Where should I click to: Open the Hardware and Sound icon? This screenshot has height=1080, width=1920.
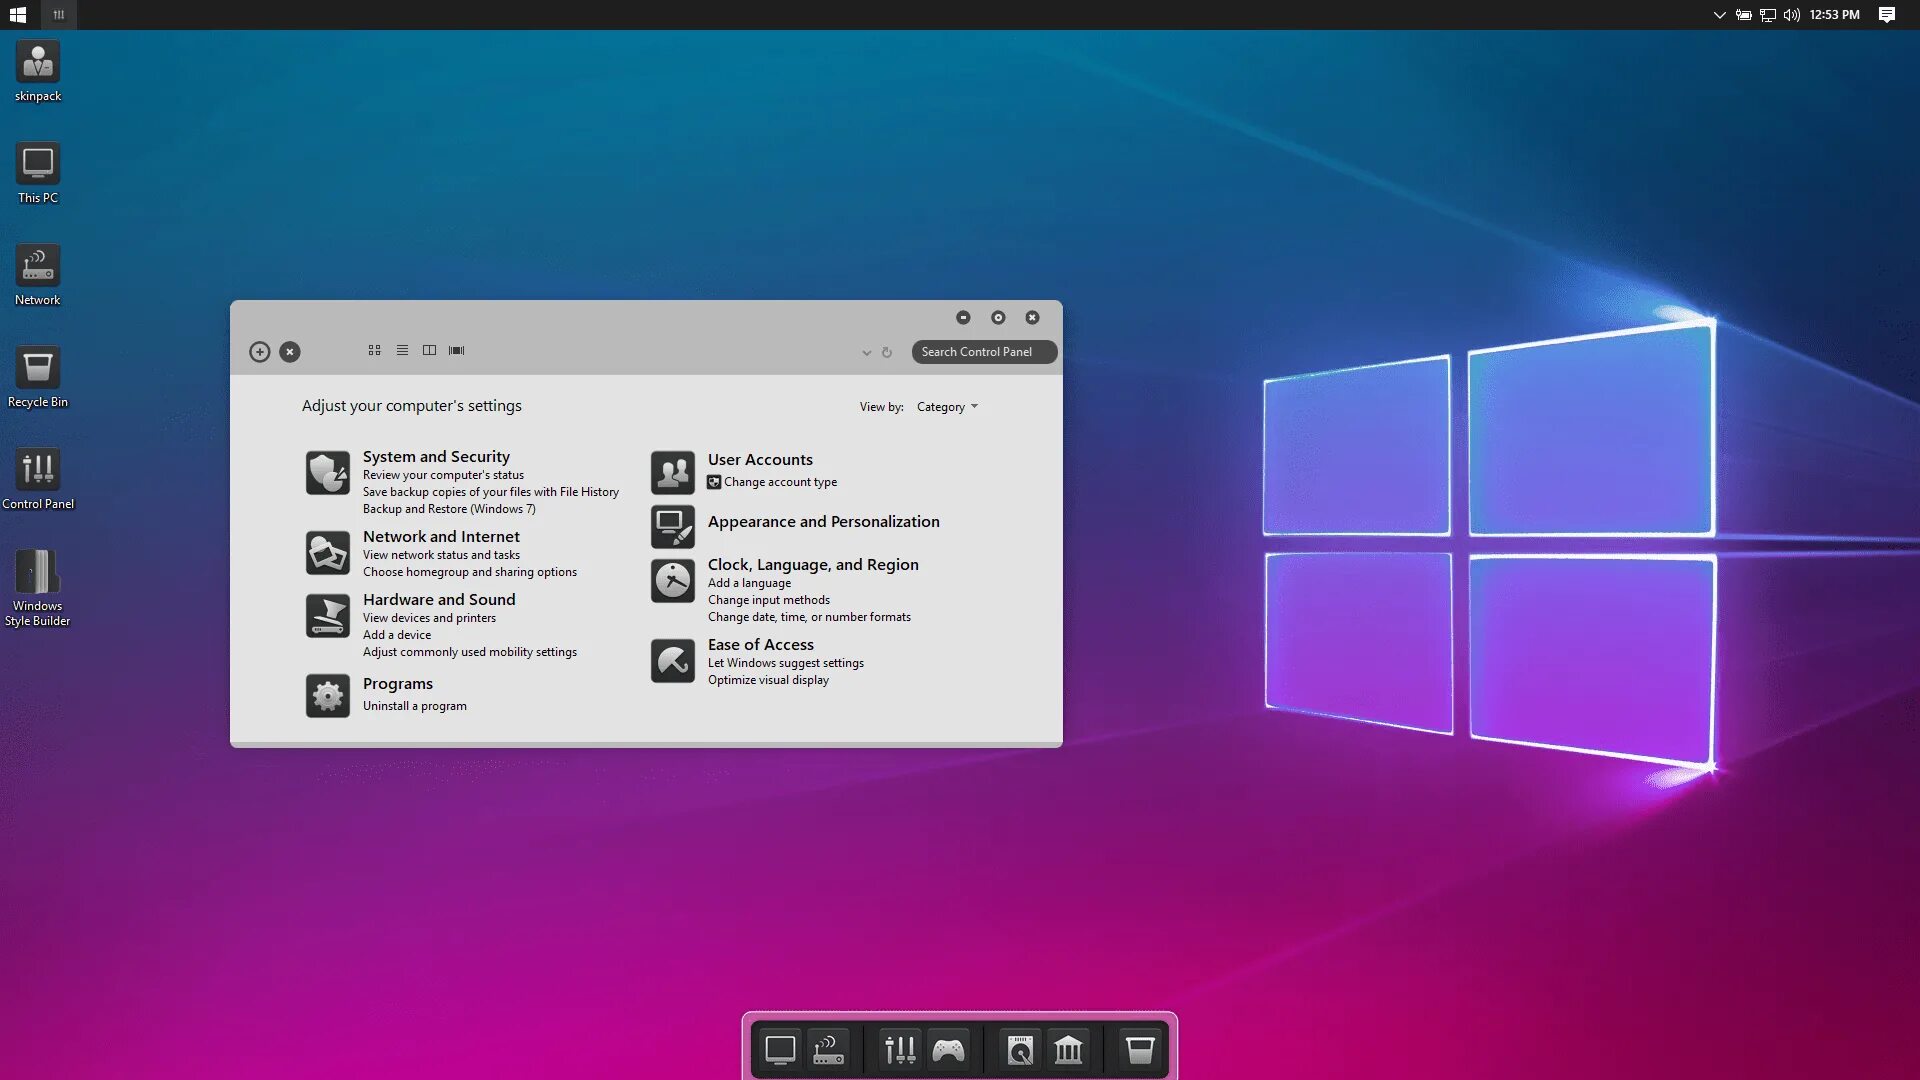pyautogui.click(x=327, y=616)
